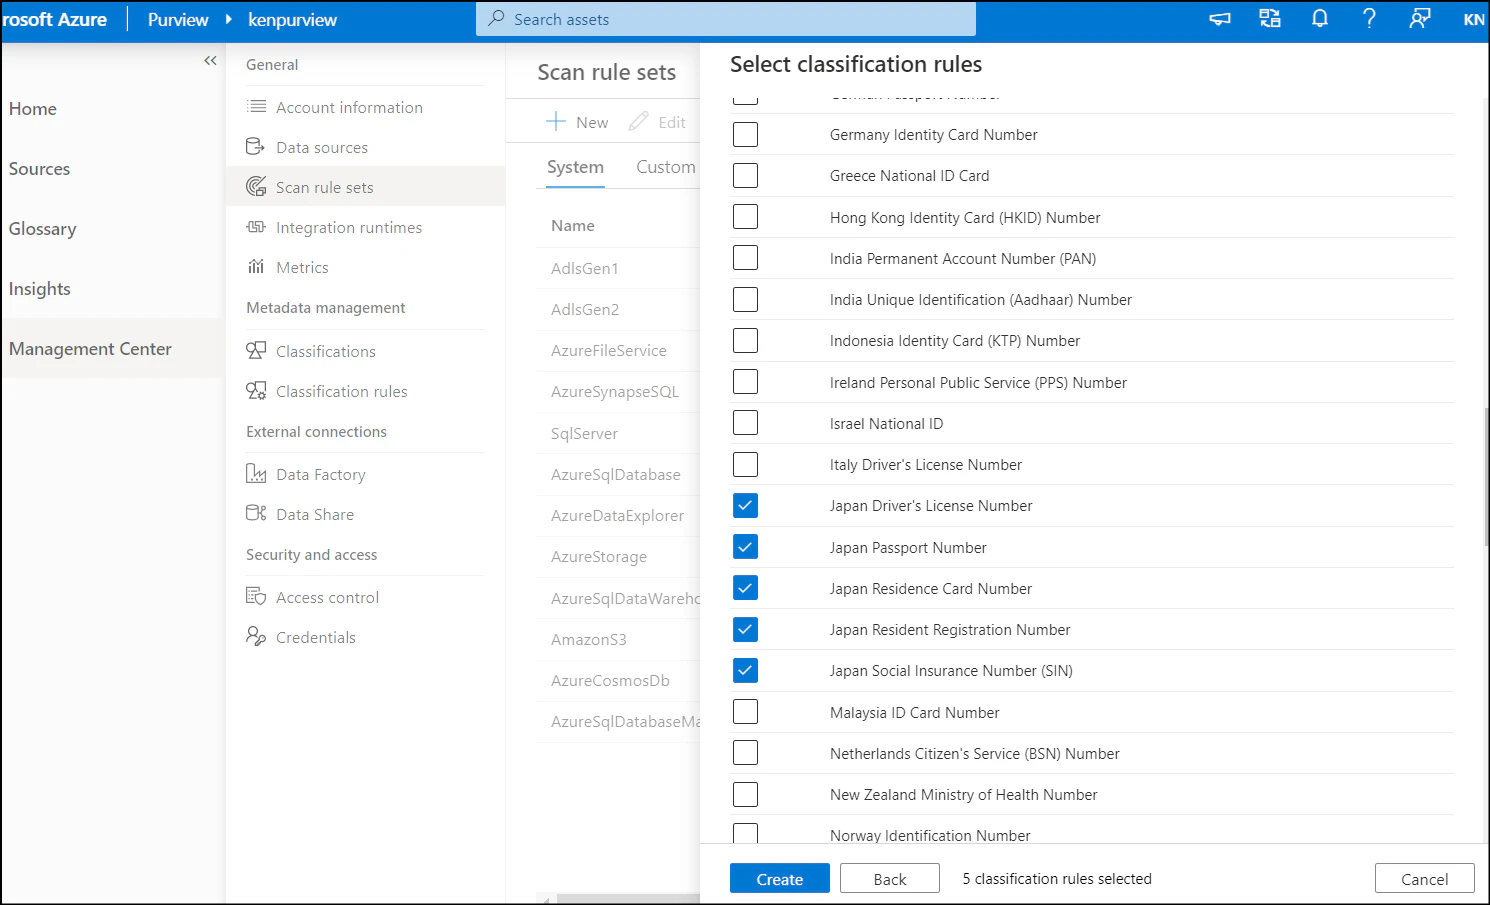Click the Access control icon
This screenshot has width=1490, height=905.
256,597
